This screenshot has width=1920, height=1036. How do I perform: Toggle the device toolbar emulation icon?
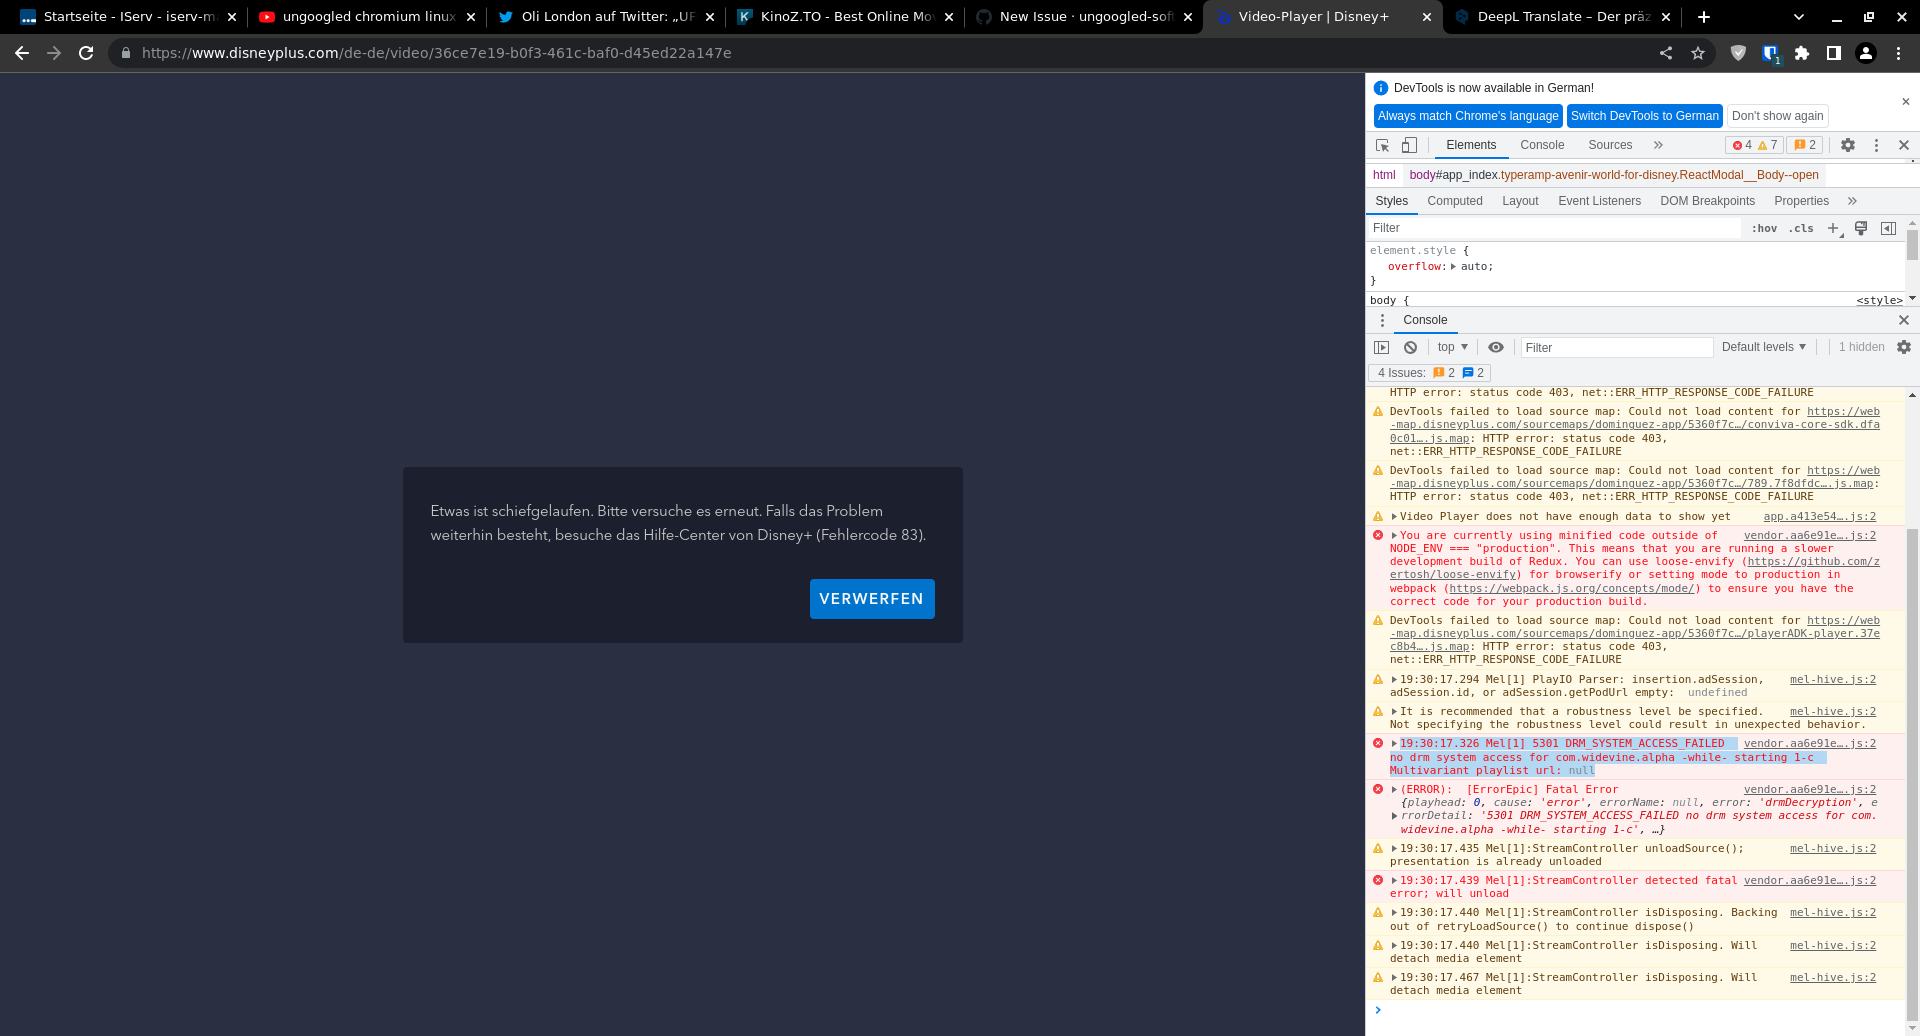(x=1409, y=145)
